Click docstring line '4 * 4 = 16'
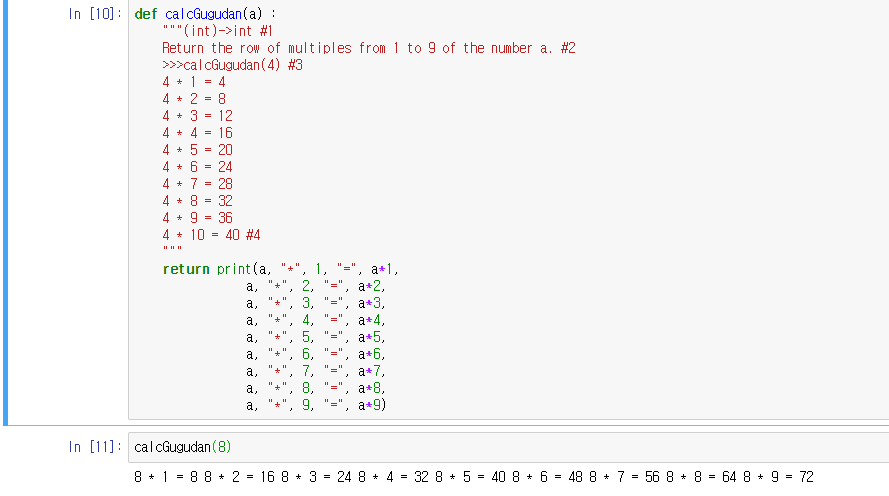Screen dimensions: 889x496 [197, 133]
